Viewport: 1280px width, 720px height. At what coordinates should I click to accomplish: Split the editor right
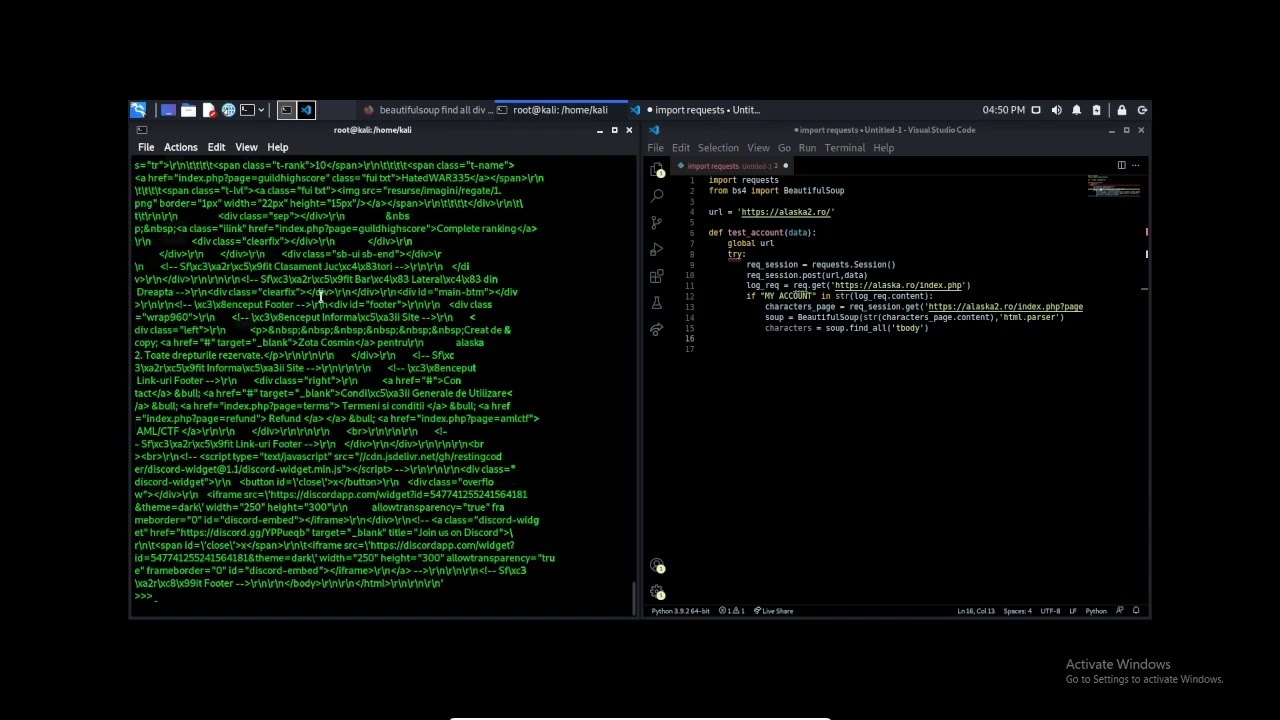1121,166
